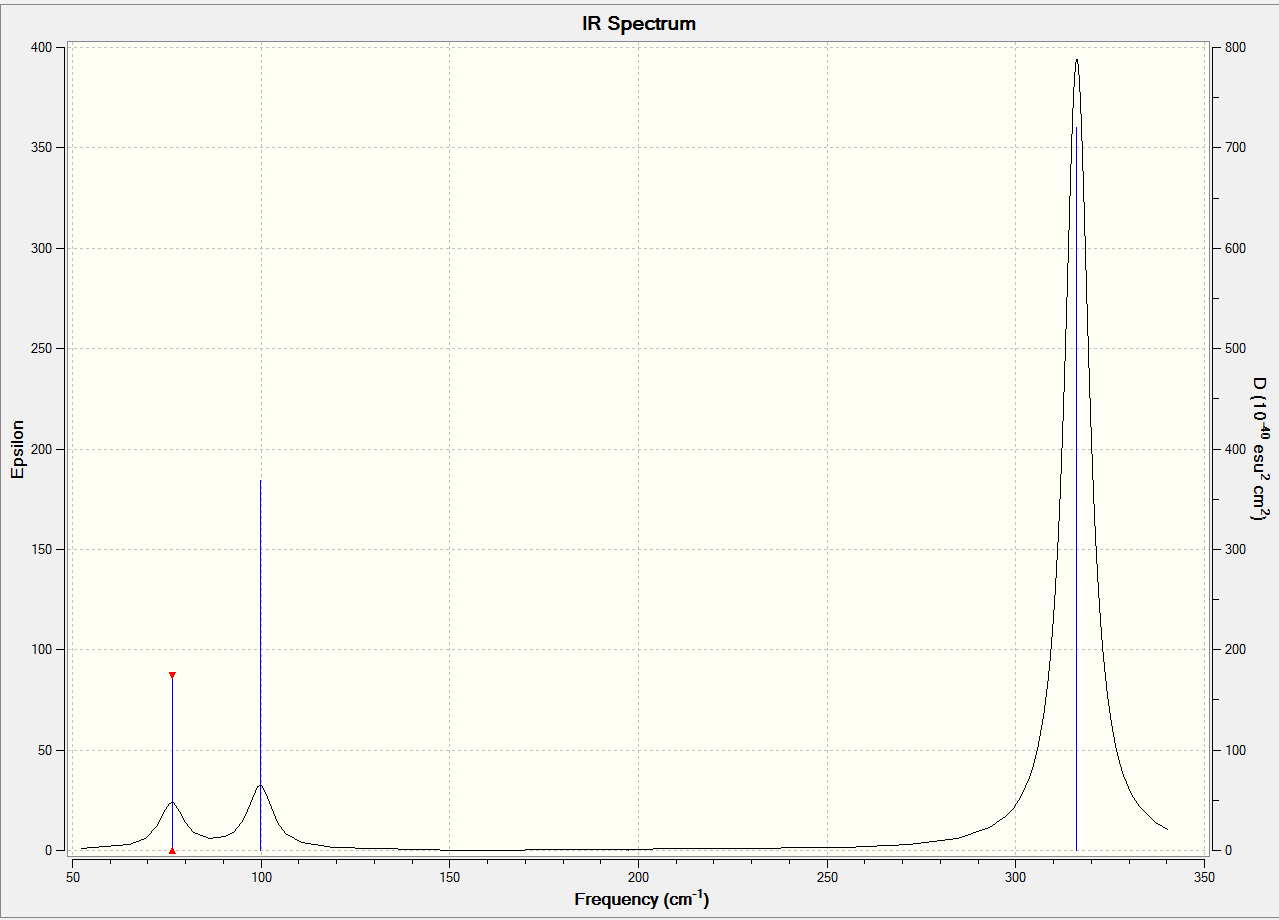Click the 400 tick label on the right D axis
The width and height of the screenshot is (1279, 920).
click(1235, 449)
